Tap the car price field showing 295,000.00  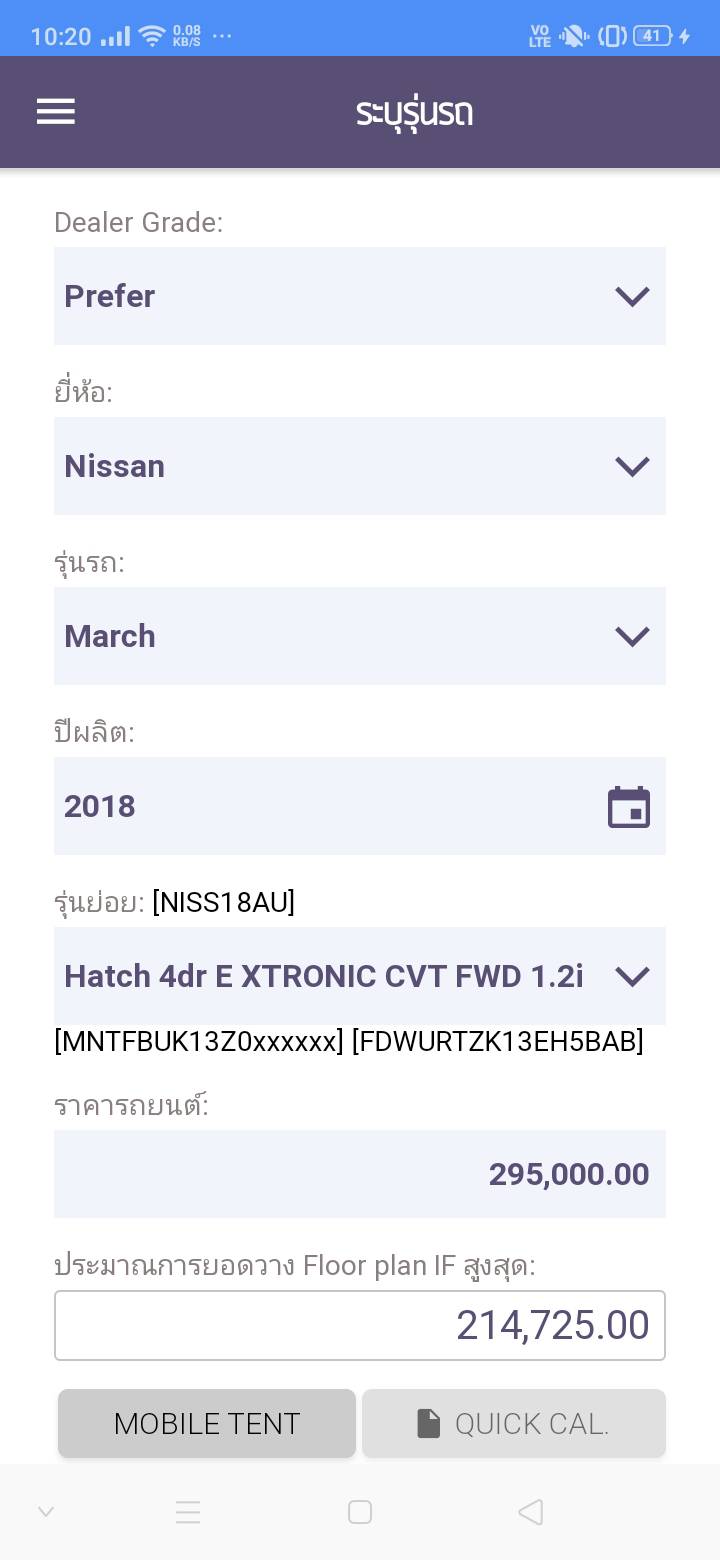click(360, 1174)
